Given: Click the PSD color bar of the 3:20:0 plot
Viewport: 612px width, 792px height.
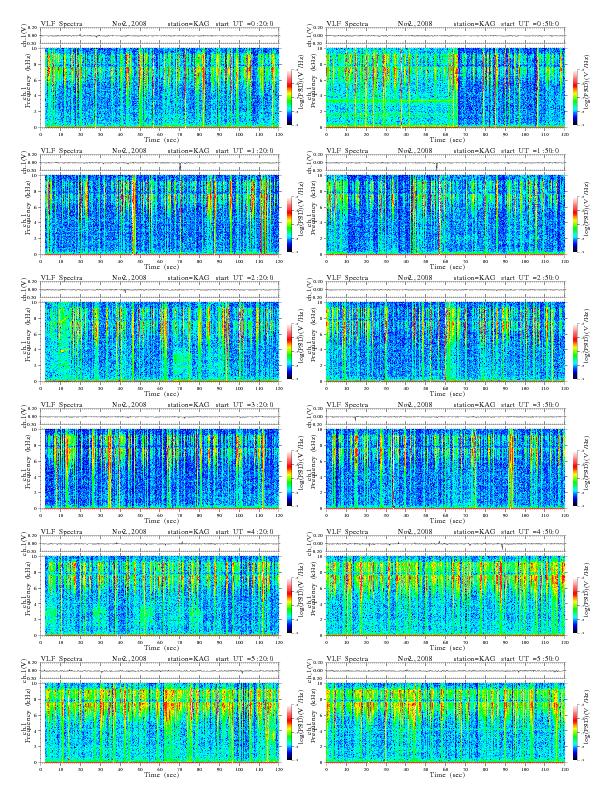Looking at the screenshot, I should [289, 478].
